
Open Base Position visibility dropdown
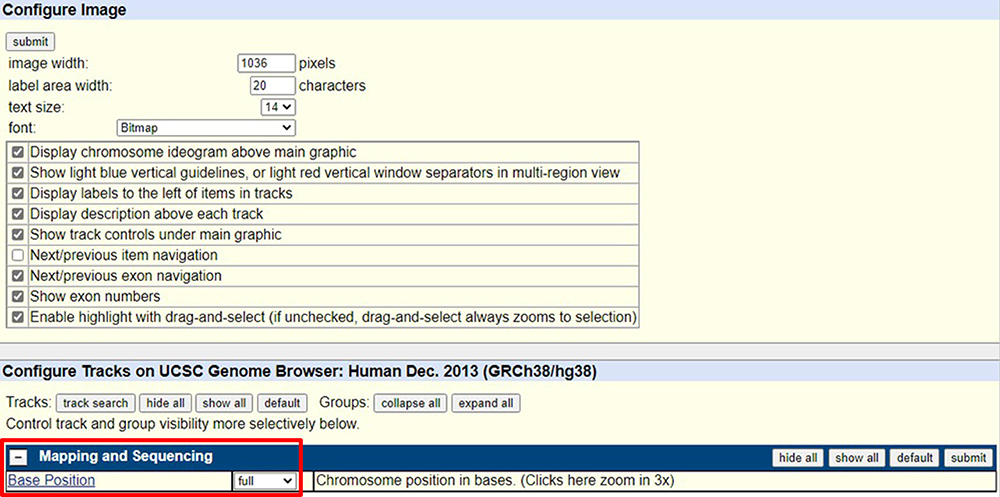266,481
